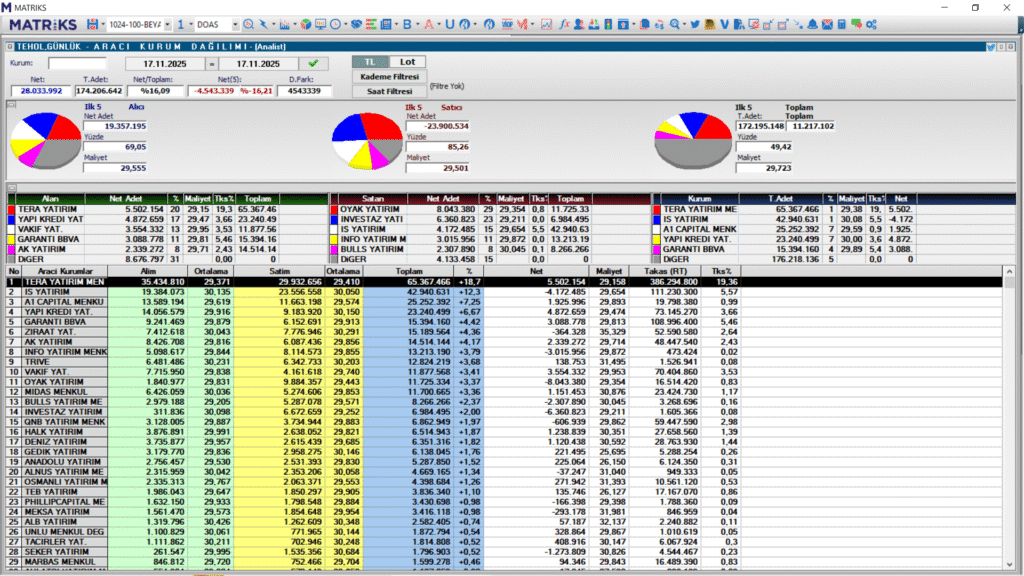Click the pie chart cube icon
The image size is (1024, 576).
tap(305, 24)
